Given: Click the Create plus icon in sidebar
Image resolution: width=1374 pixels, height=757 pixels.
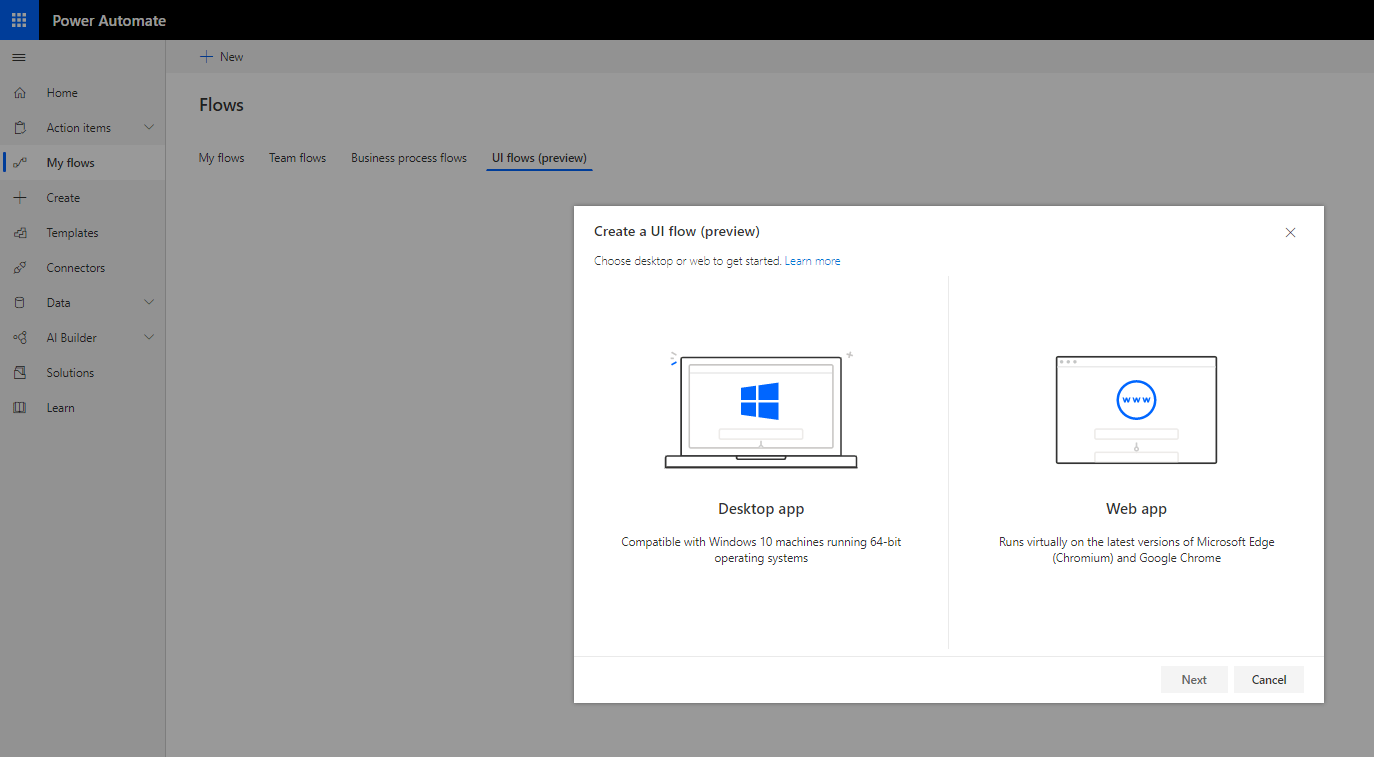Looking at the screenshot, I should click(20, 198).
